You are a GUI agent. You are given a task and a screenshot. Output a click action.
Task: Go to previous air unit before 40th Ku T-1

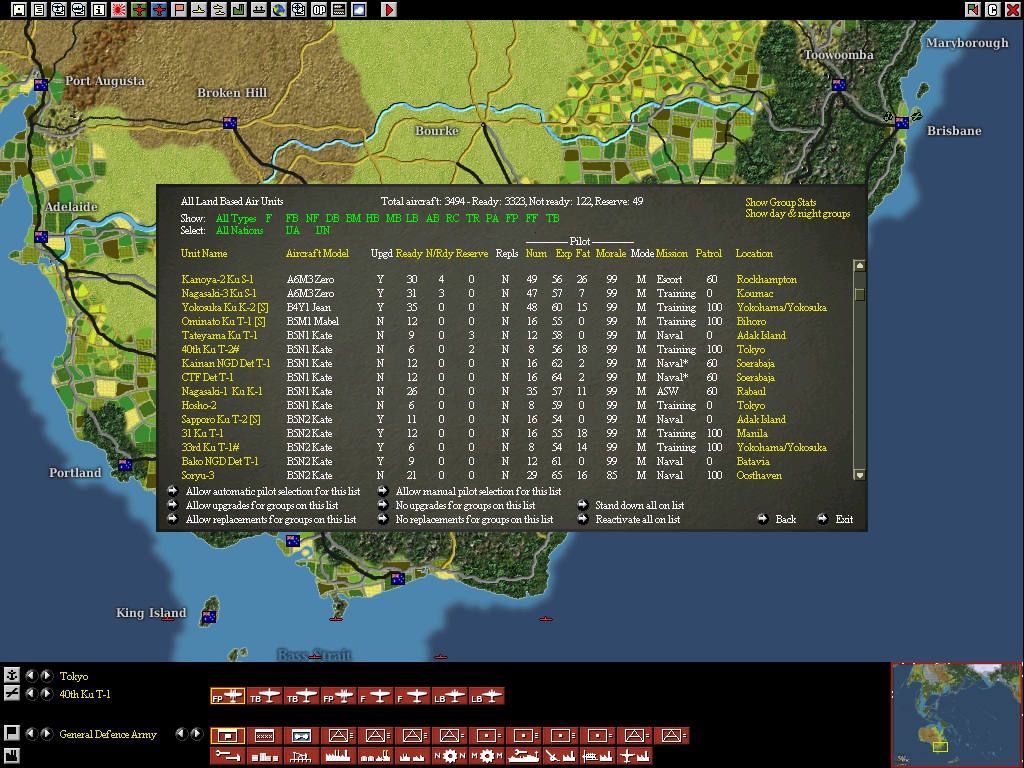31,694
